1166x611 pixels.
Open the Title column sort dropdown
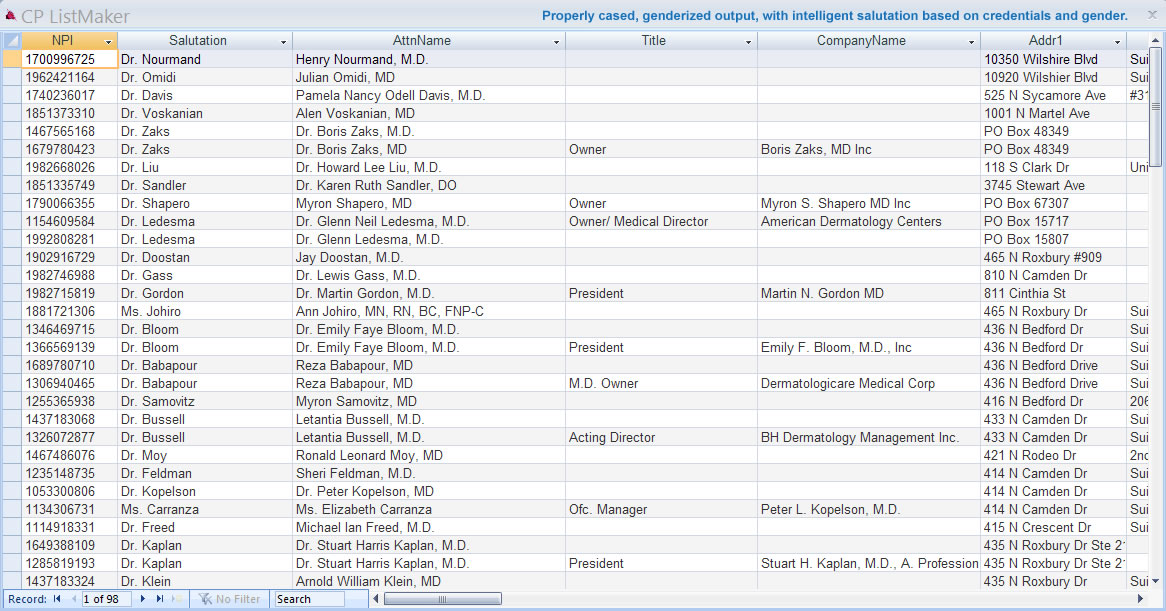point(748,42)
